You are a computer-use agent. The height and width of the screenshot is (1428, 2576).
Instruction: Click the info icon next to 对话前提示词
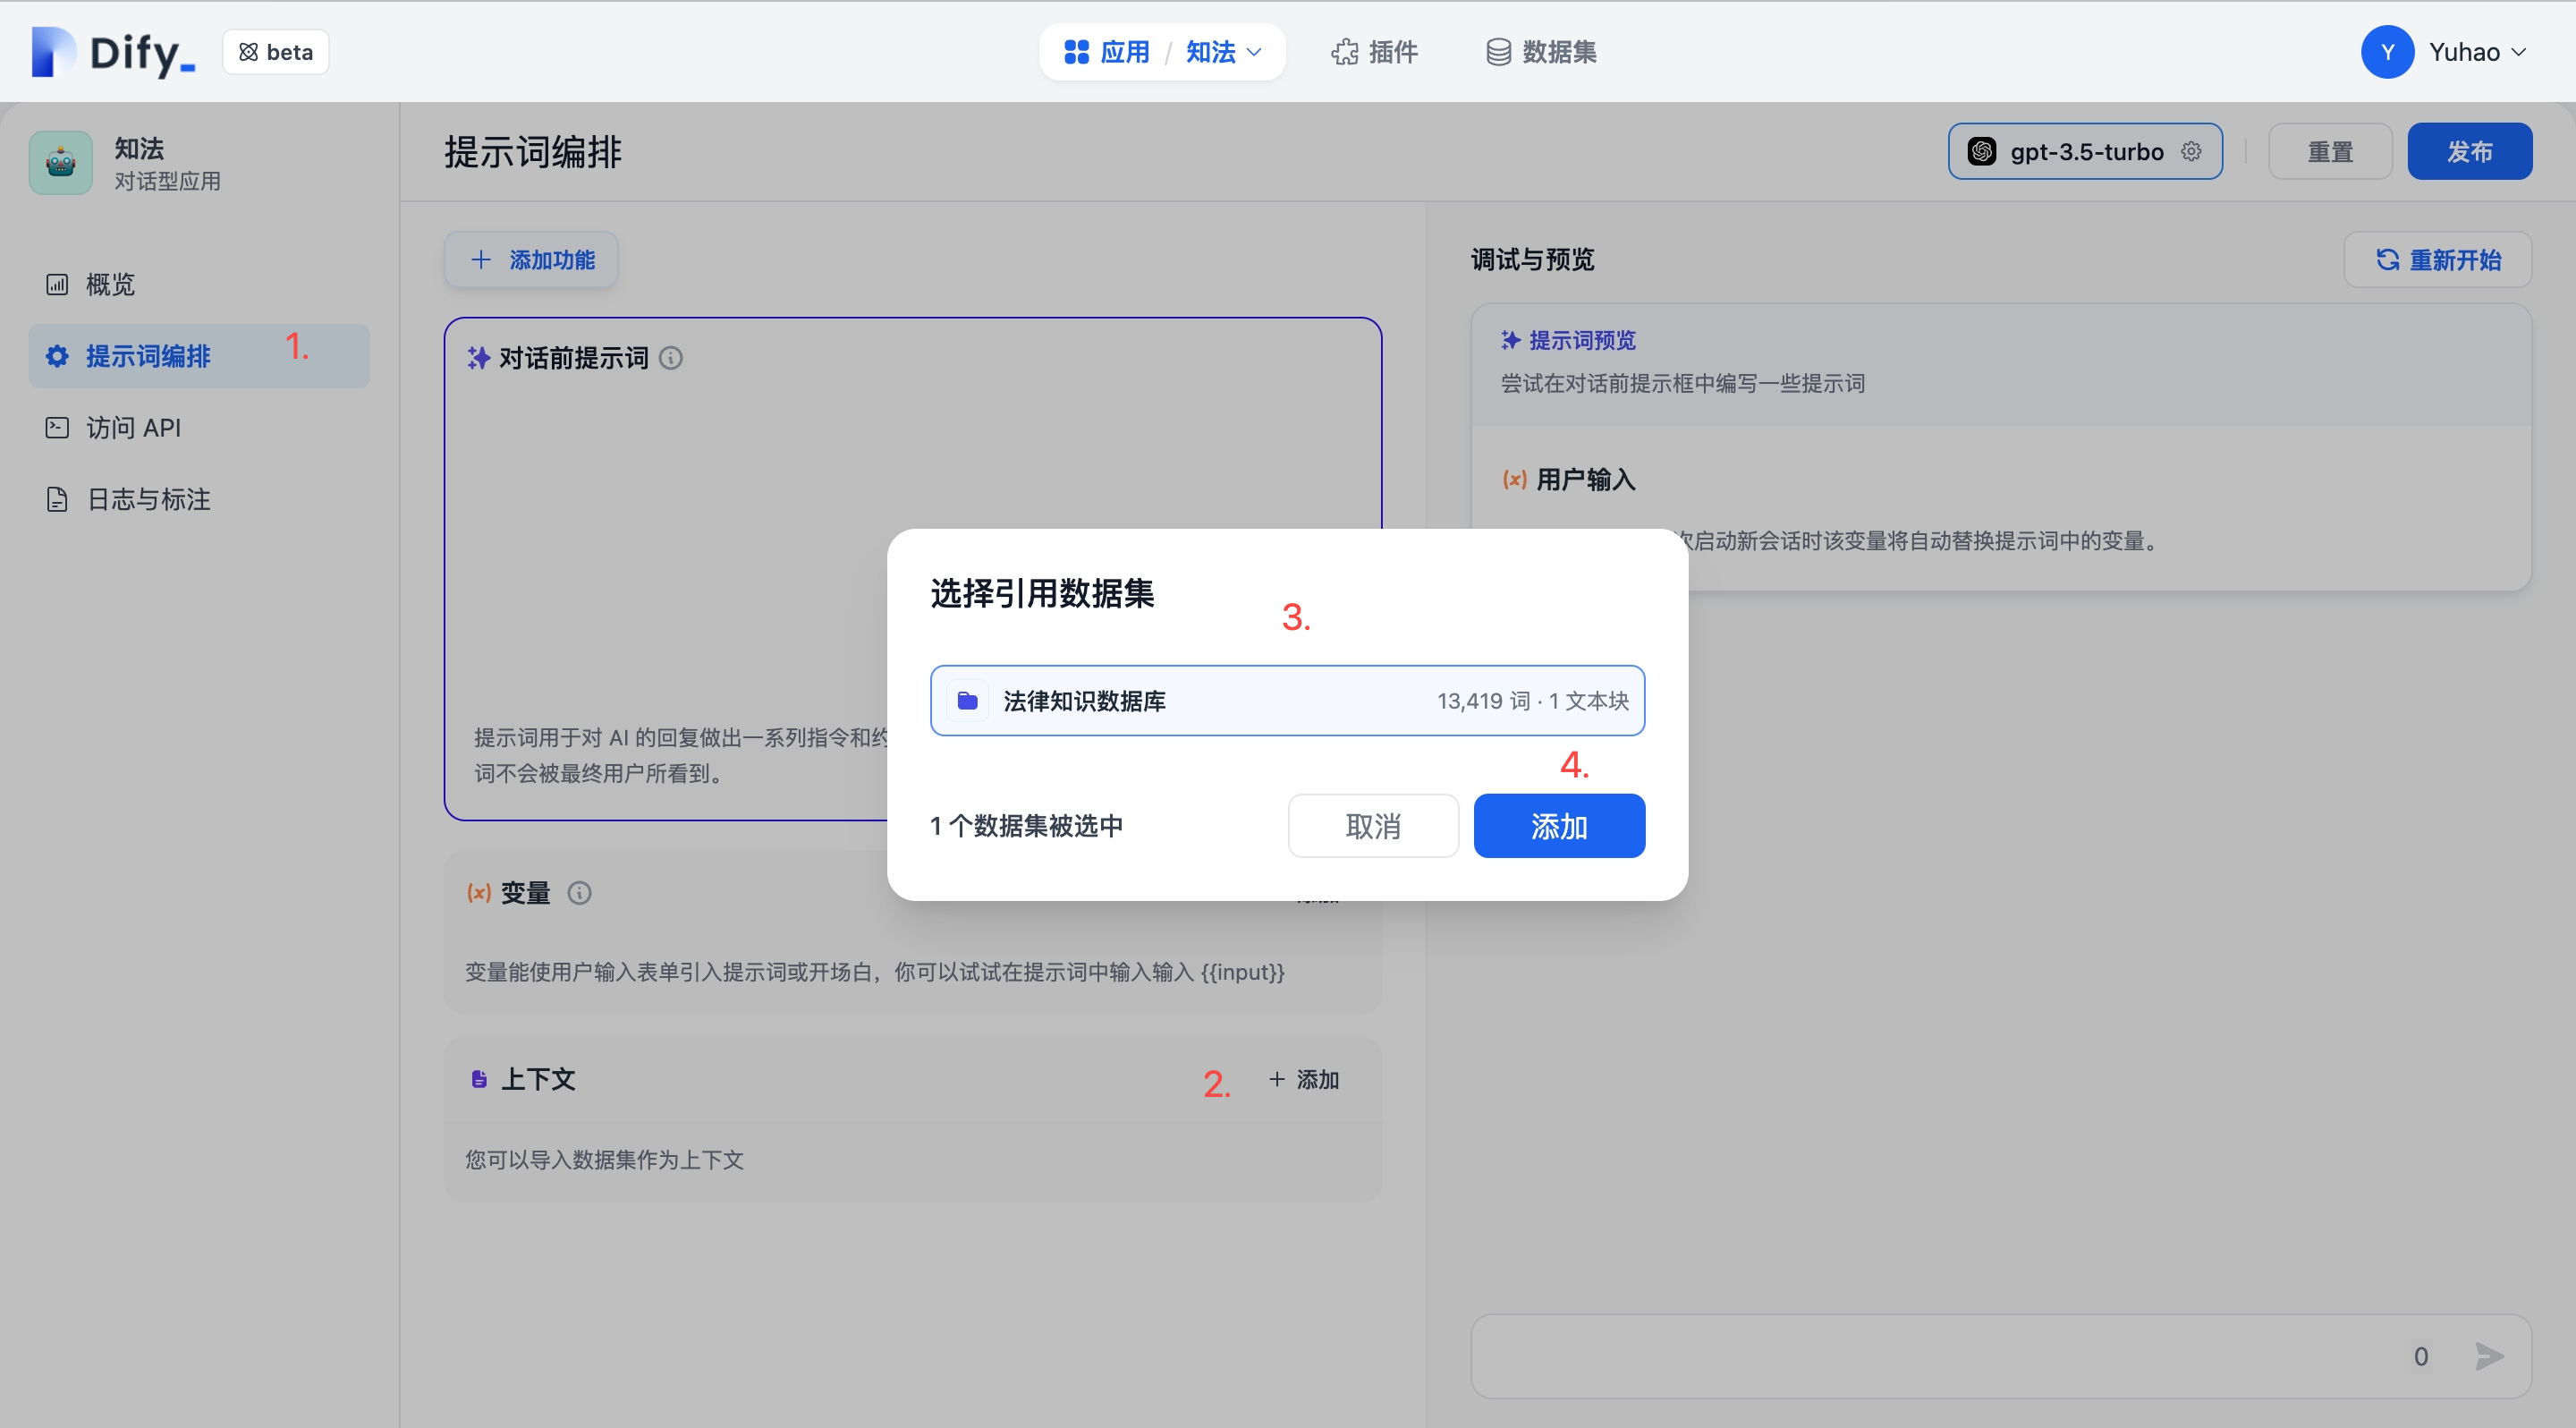tap(671, 358)
